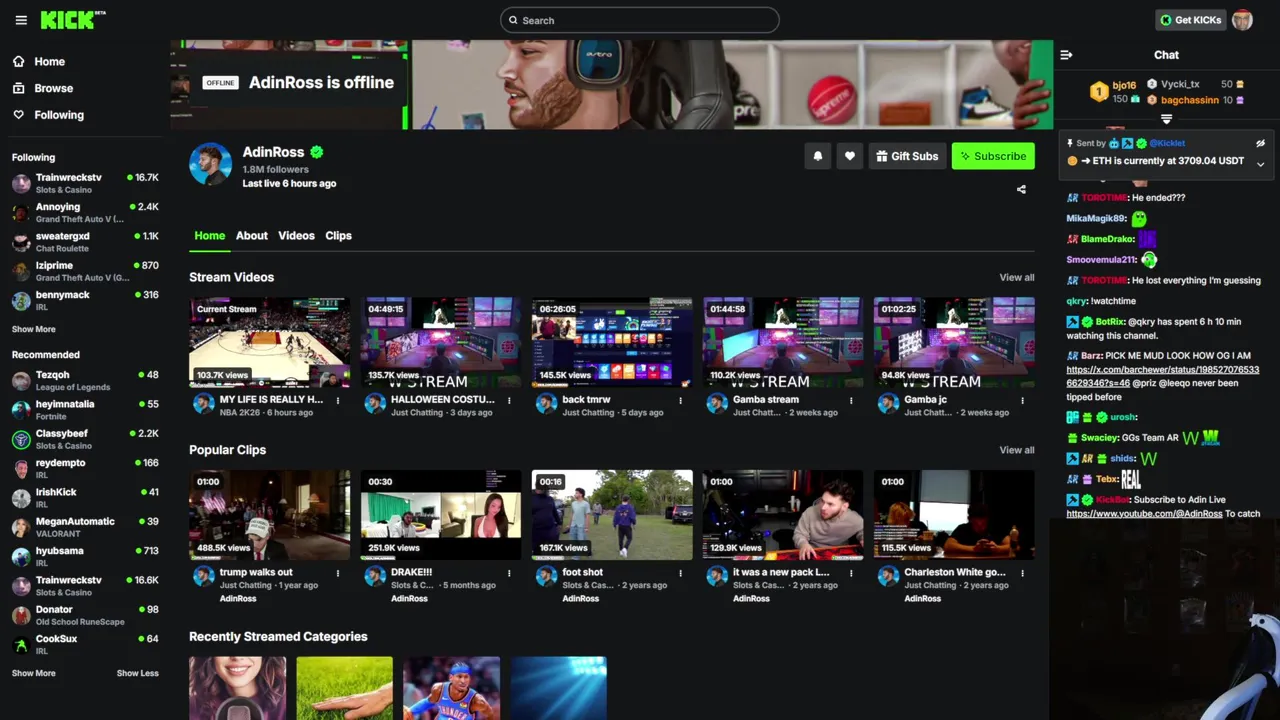The width and height of the screenshot is (1280, 720).
Task: Toggle the notification bell for AdinRoss
Action: coord(818,156)
